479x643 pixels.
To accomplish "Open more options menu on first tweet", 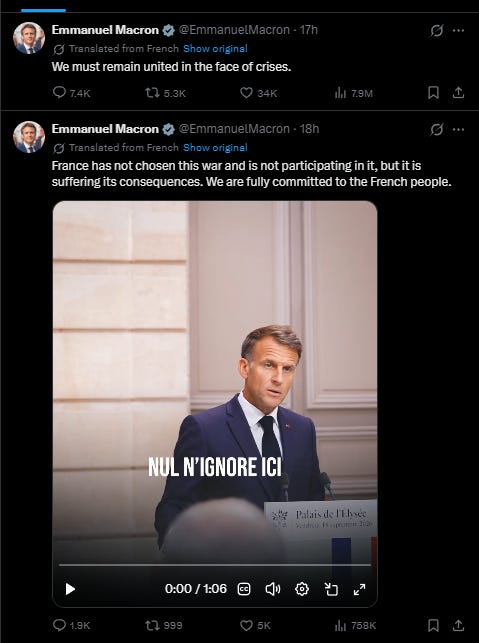I will (458, 31).
